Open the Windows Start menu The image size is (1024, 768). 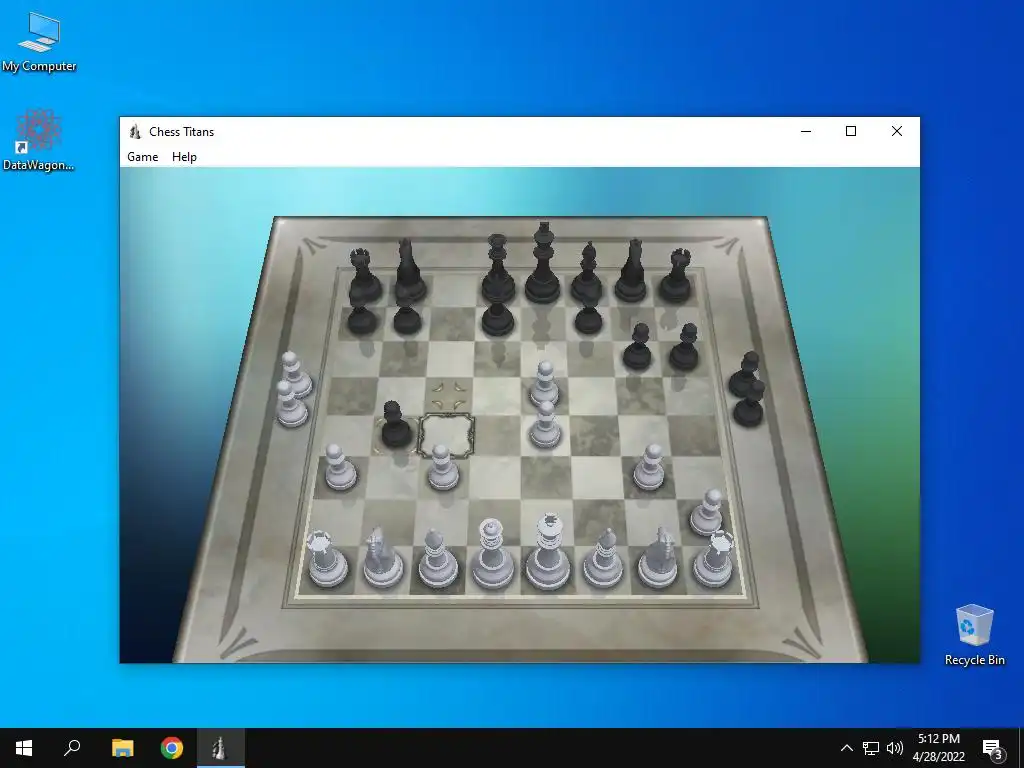[24, 748]
